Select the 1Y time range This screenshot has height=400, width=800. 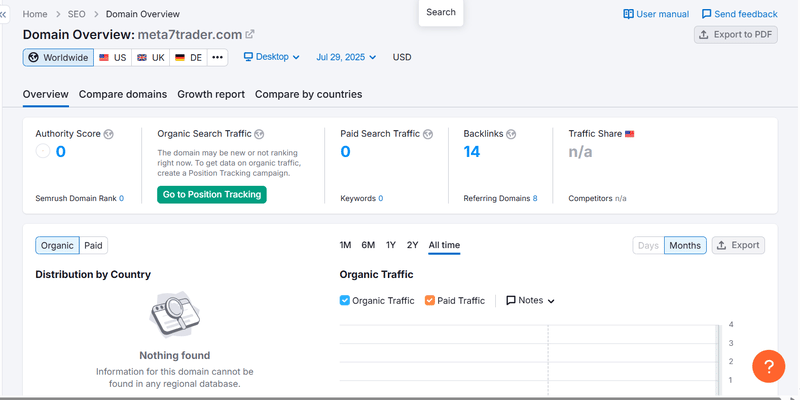(391, 245)
